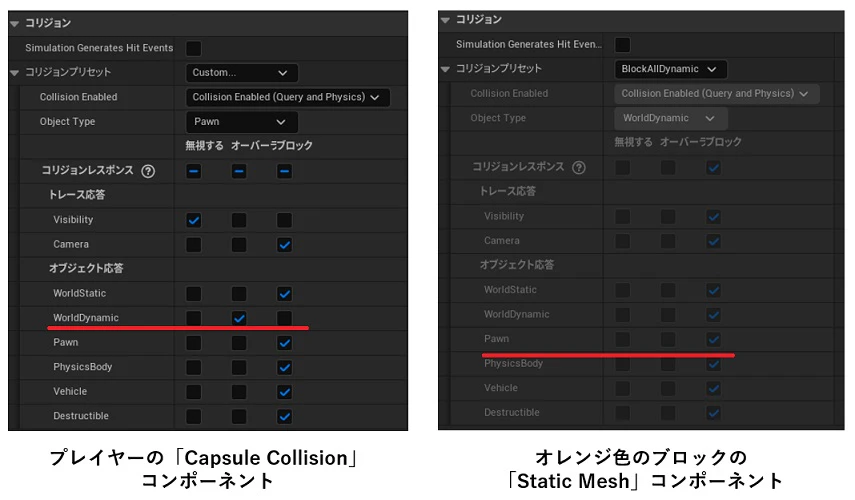Toggle PhysicsBody block checkbox in left panel
This screenshot has height=500, width=855.
click(284, 368)
